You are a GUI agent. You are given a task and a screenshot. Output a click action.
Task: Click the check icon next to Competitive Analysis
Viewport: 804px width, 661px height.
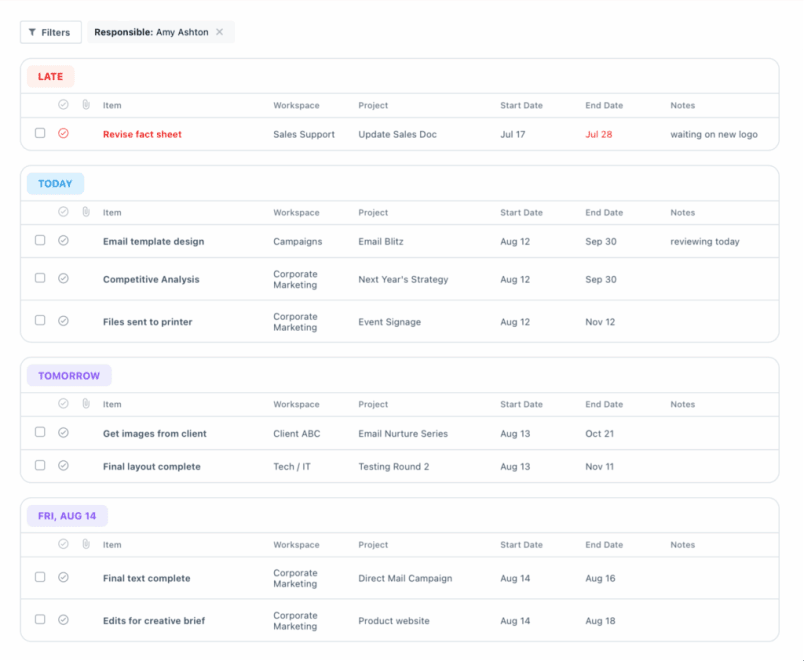pos(63,279)
